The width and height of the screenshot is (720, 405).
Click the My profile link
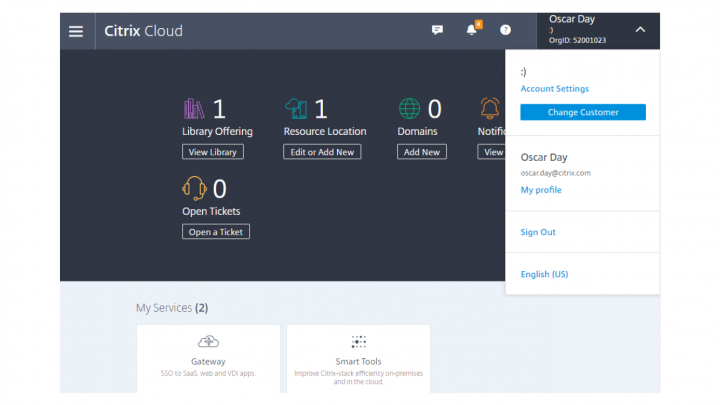[x=541, y=190]
